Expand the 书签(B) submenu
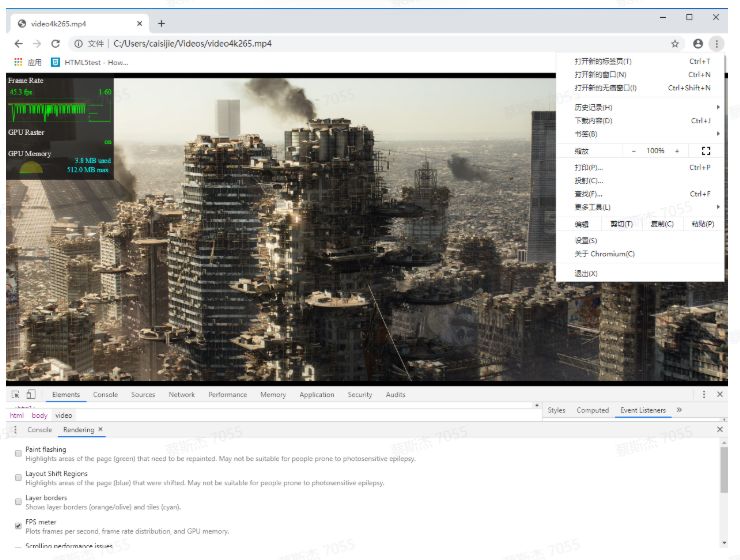The height and width of the screenshot is (560, 740). click(x=640, y=134)
